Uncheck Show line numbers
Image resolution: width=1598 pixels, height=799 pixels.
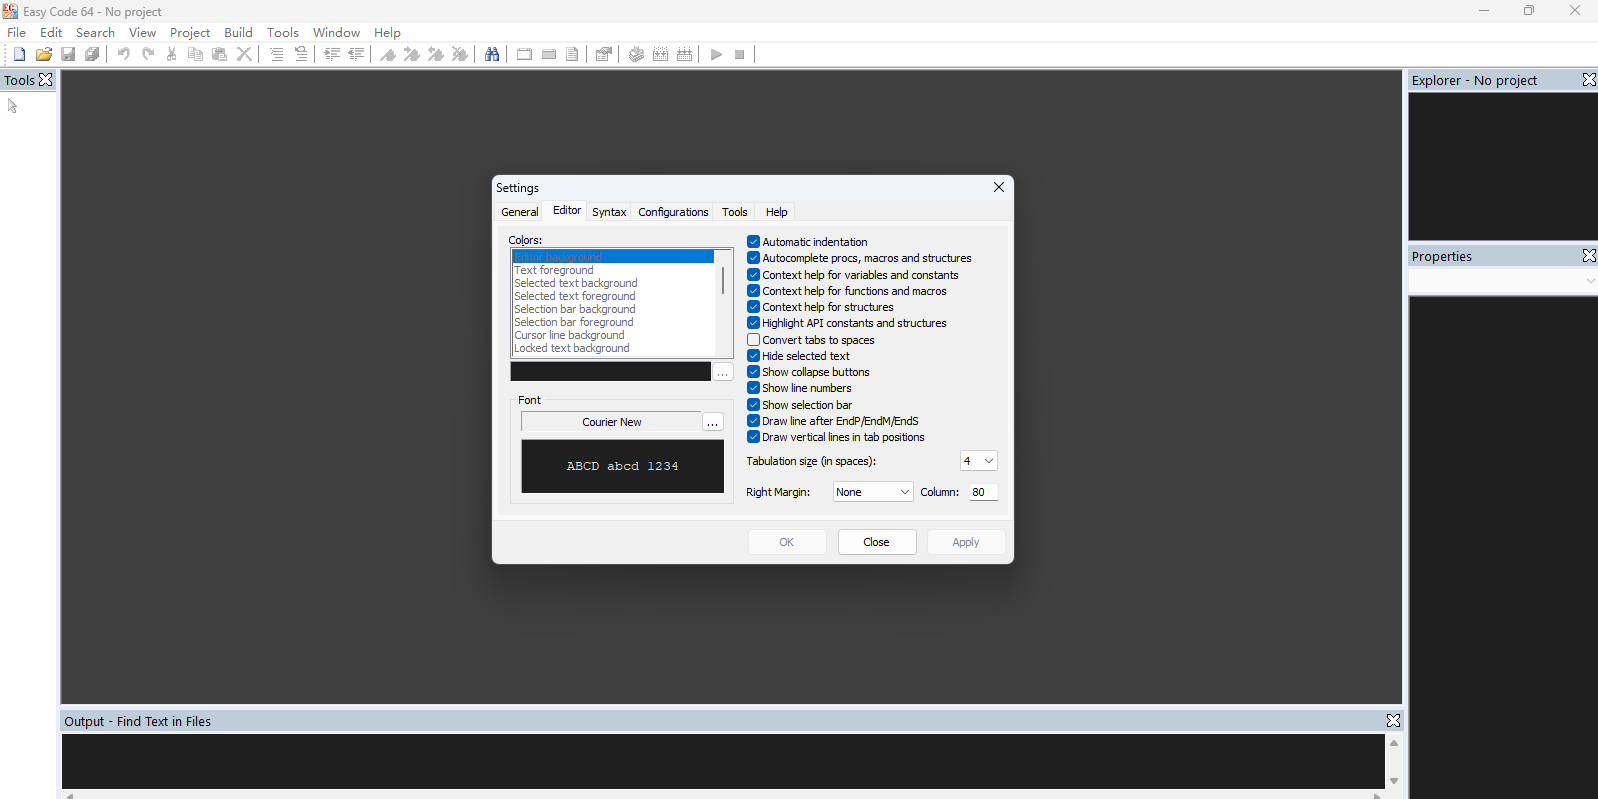coord(754,388)
